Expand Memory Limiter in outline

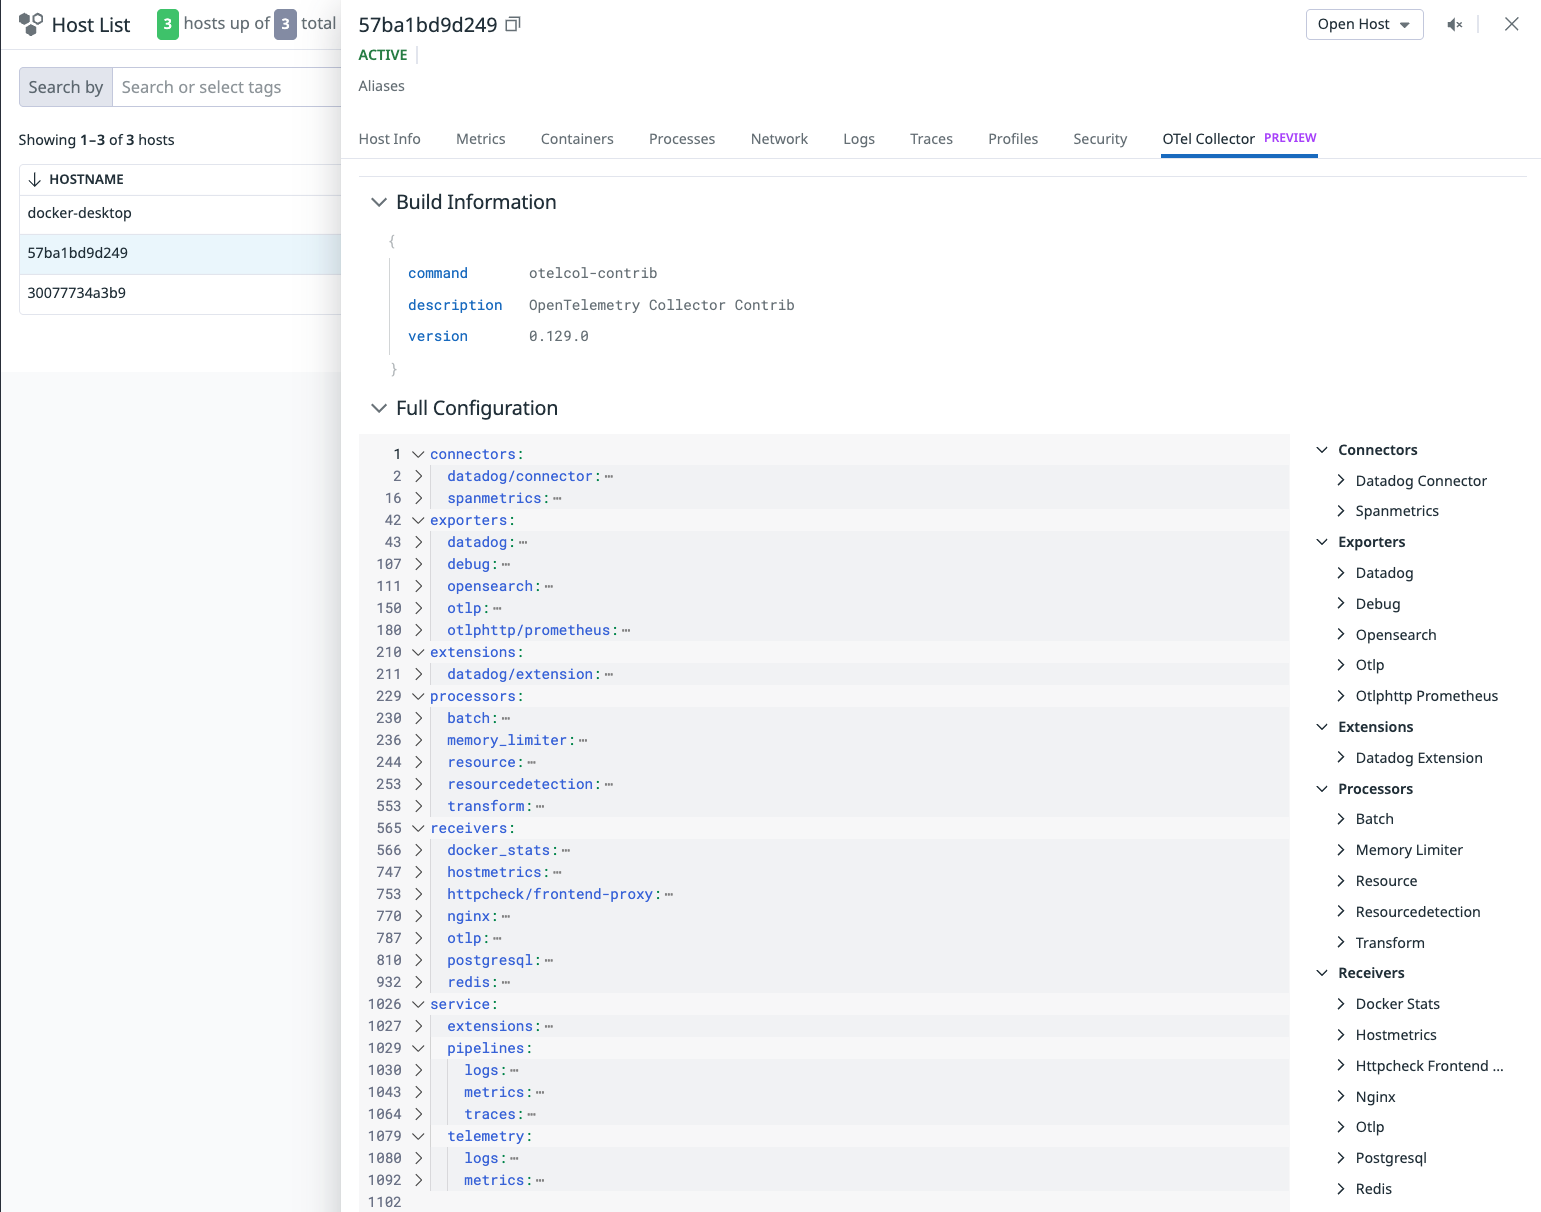click(x=1341, y=850)
